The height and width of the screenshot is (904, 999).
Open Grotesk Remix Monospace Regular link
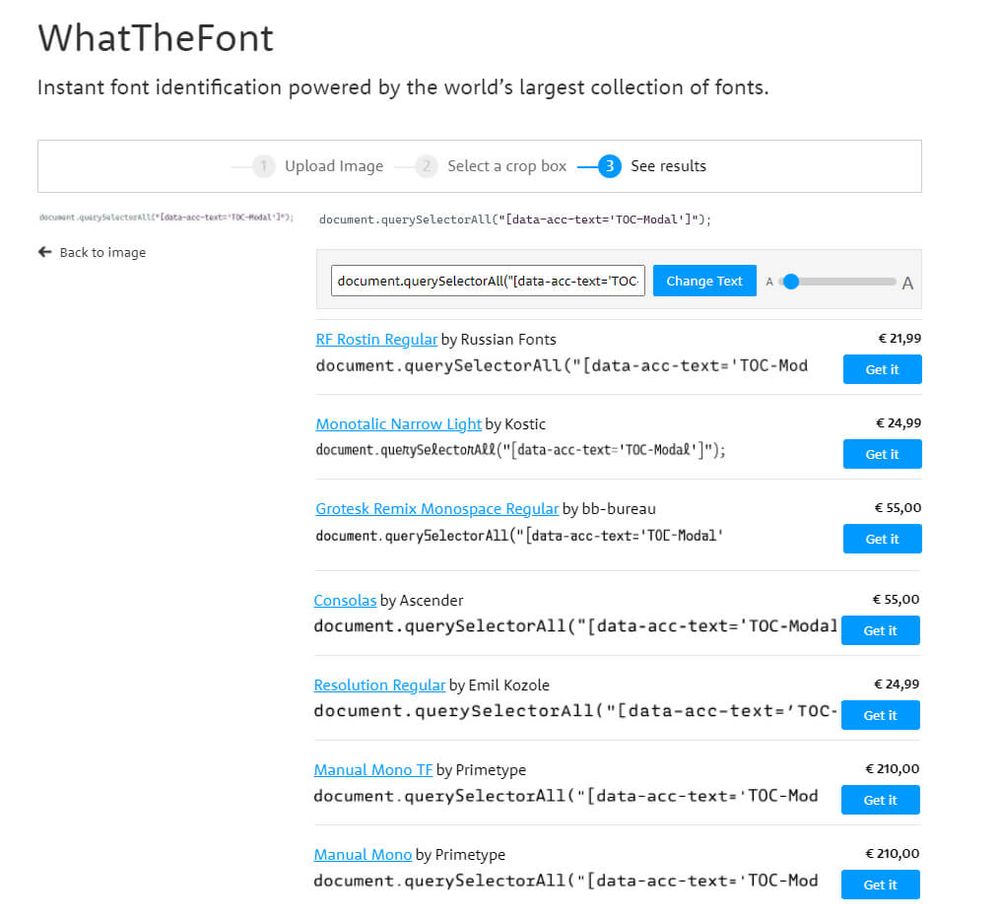437,509
